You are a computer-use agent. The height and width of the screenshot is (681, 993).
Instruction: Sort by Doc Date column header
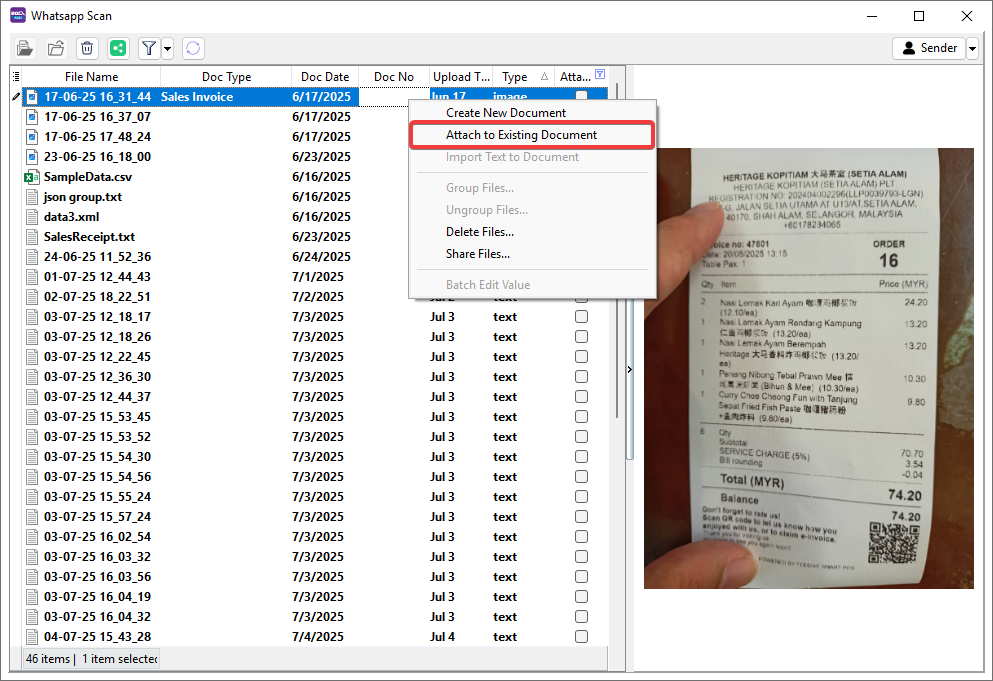tap(325, 77)
